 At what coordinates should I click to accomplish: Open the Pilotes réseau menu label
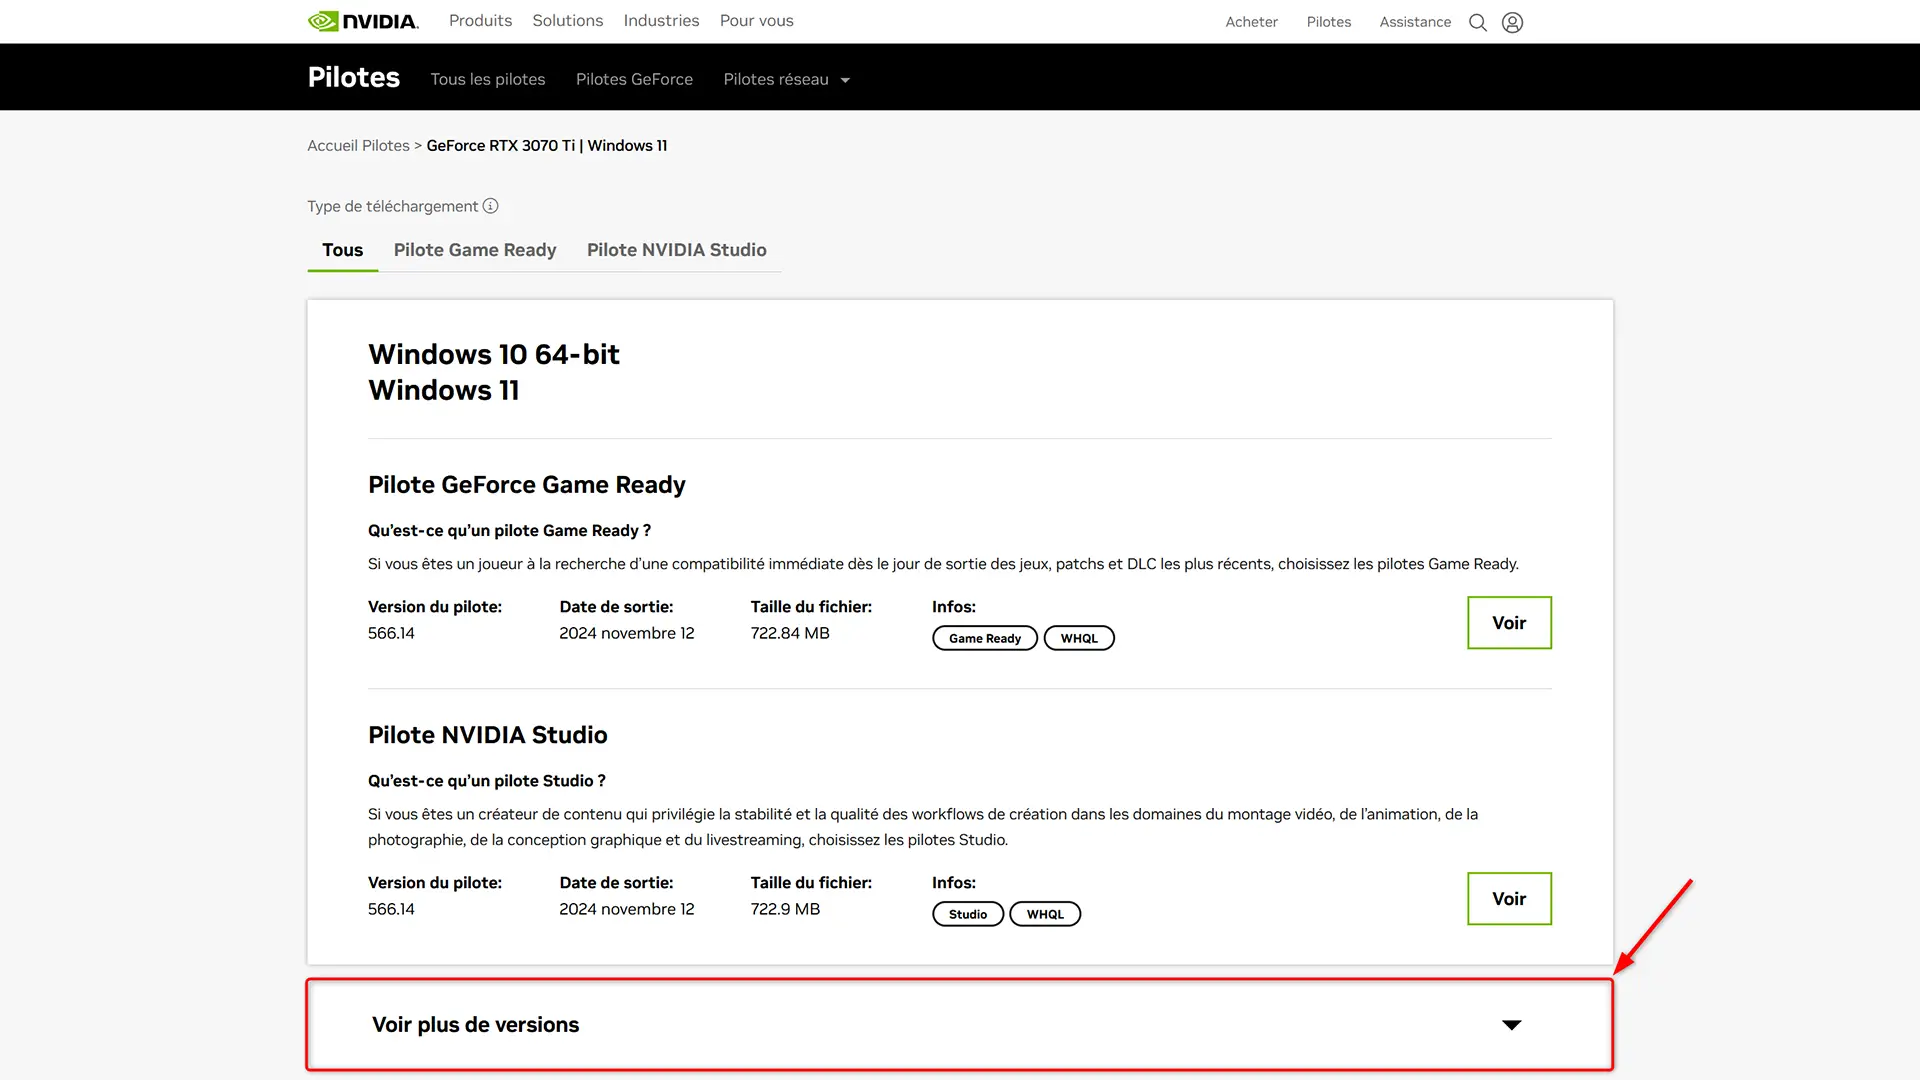click(x=776, y=79)
